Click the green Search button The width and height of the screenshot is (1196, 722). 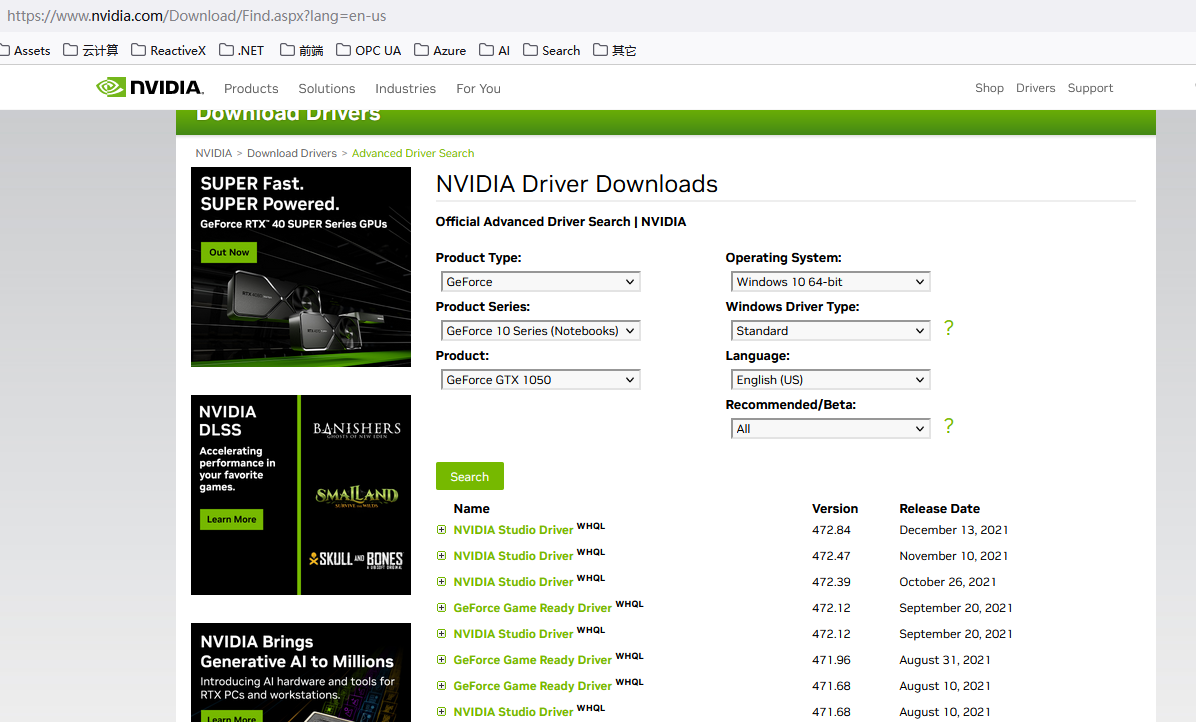pos(470,477)
